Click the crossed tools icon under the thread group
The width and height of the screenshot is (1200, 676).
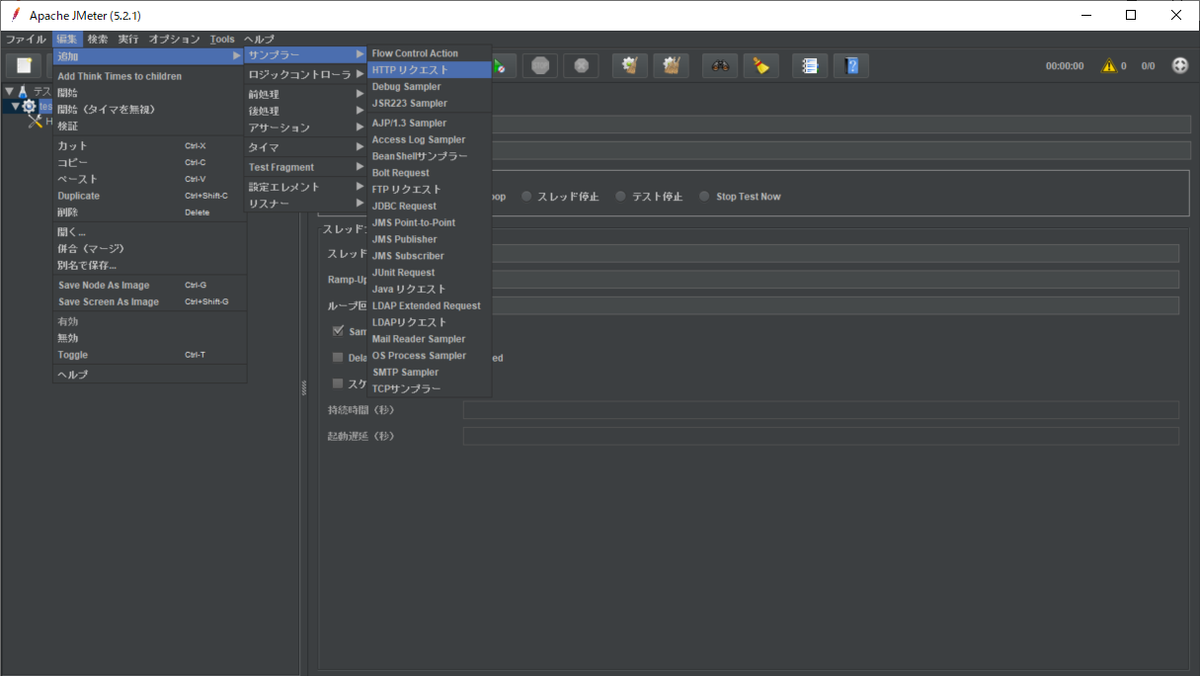(x=36, y=121)
